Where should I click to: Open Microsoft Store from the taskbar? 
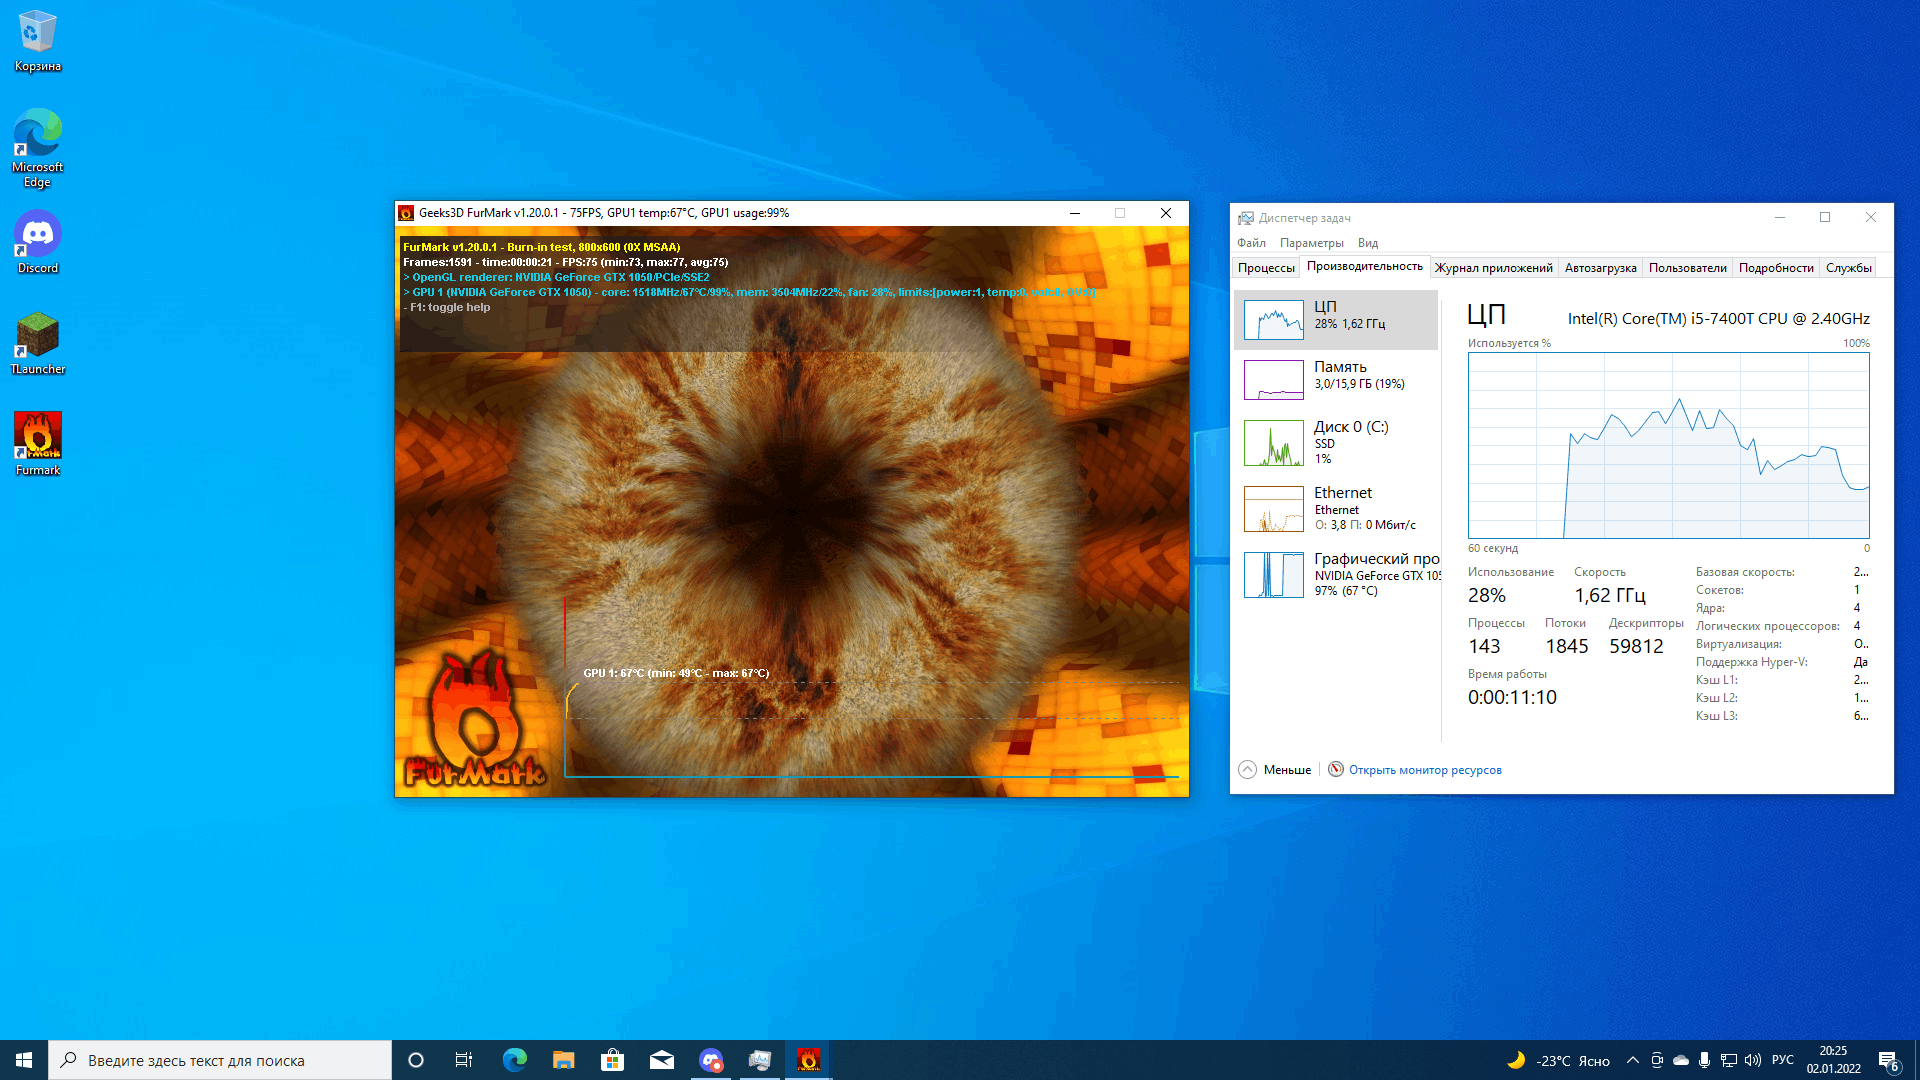click(612, 1060)
